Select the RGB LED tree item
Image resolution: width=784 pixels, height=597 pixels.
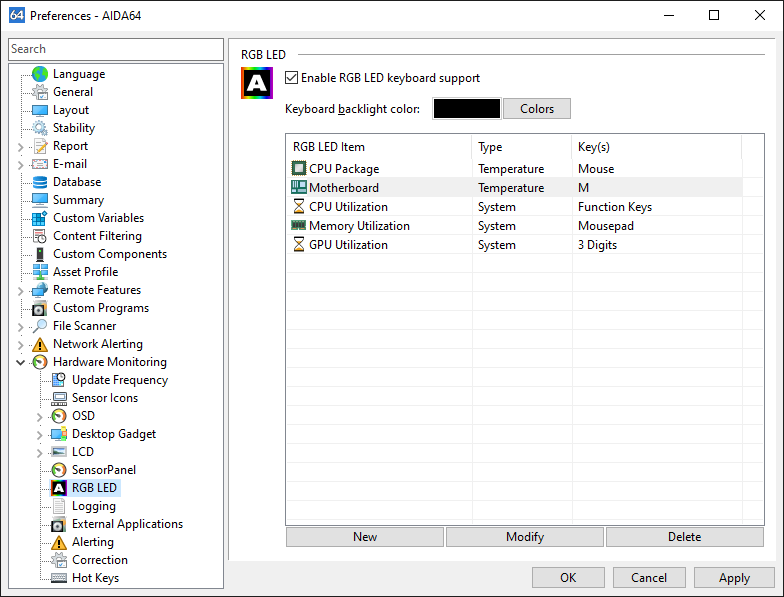[94, 488]
